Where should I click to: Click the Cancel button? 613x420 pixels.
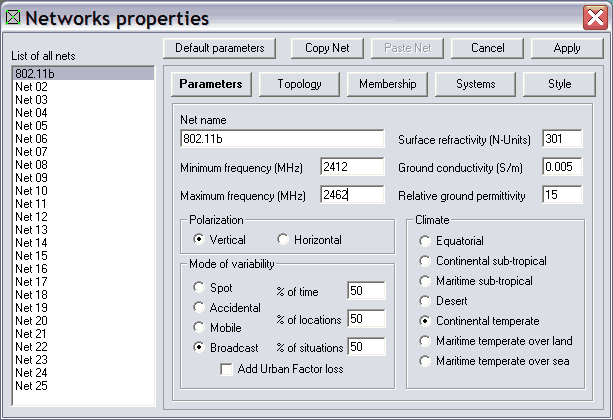(487, 48)
